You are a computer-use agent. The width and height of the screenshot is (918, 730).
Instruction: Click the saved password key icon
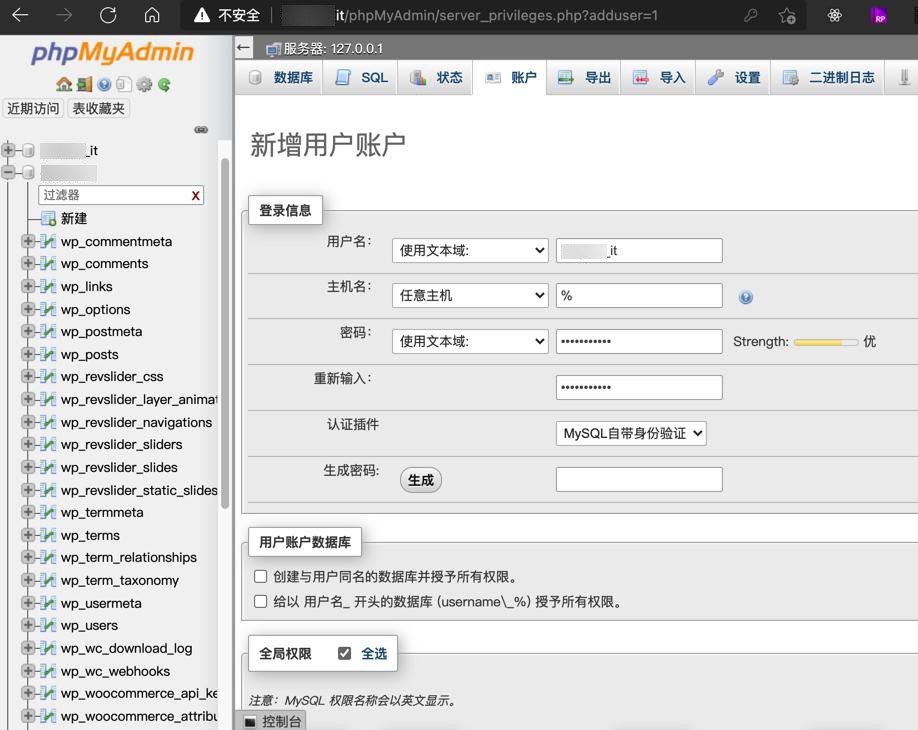click(x=751, y=15)
